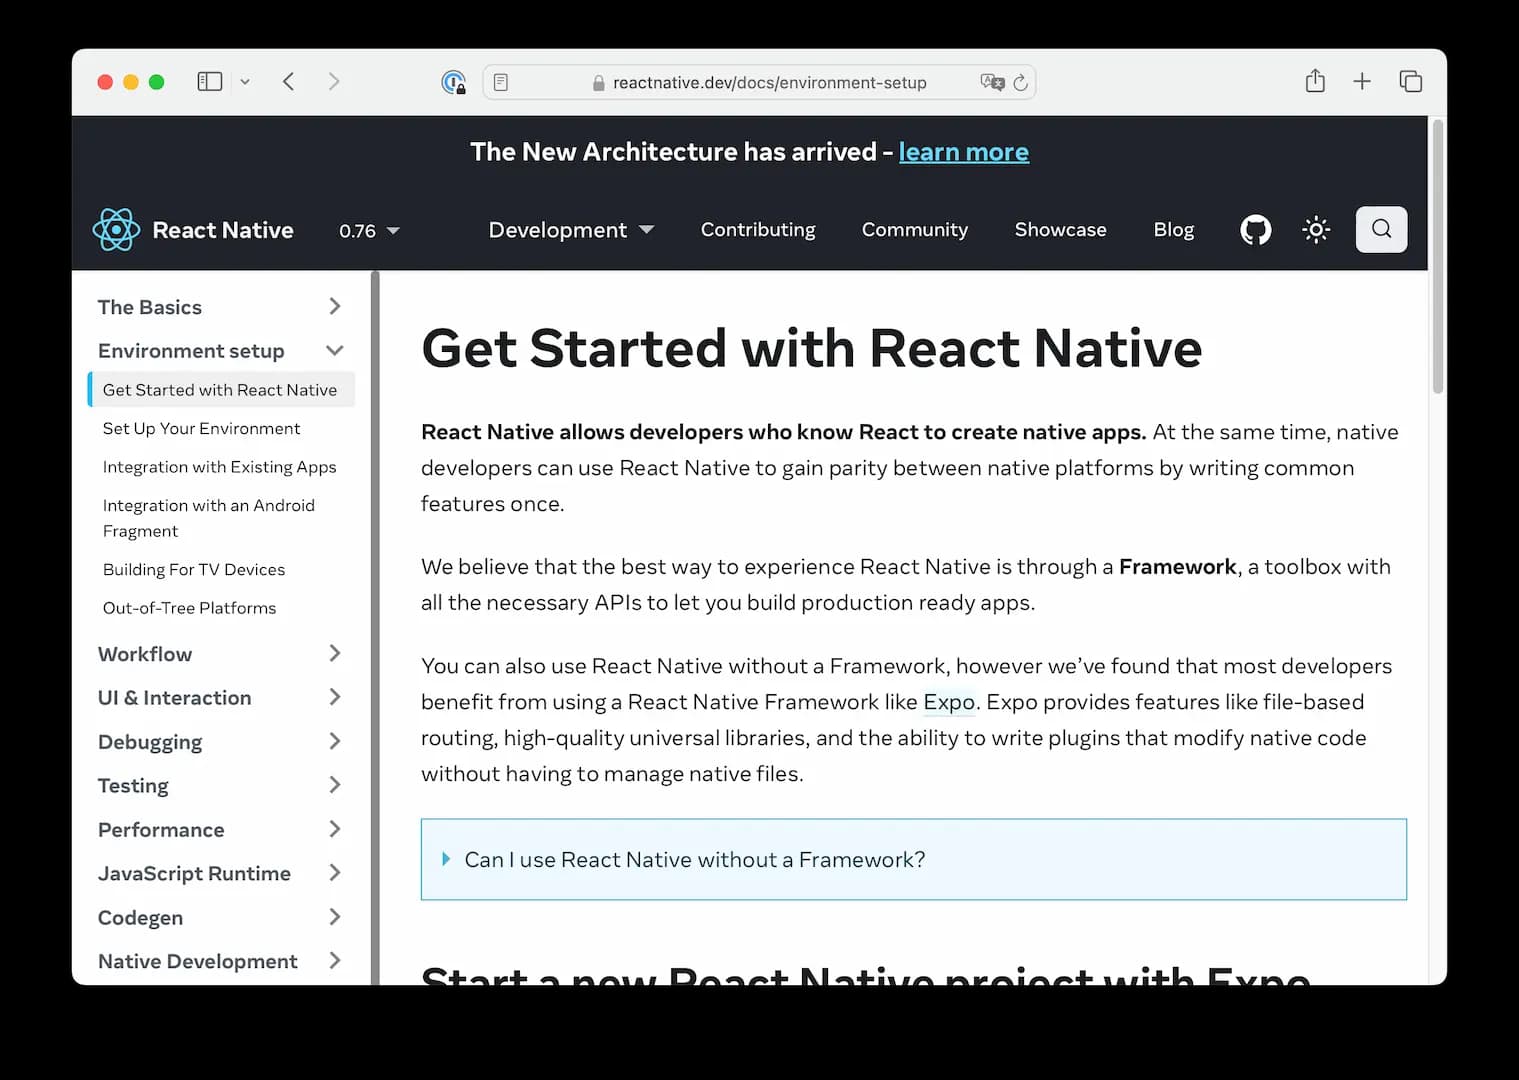This screenshot has width=1519, height=1080.
Task: Open The Basics category
Action: point(150,307)
